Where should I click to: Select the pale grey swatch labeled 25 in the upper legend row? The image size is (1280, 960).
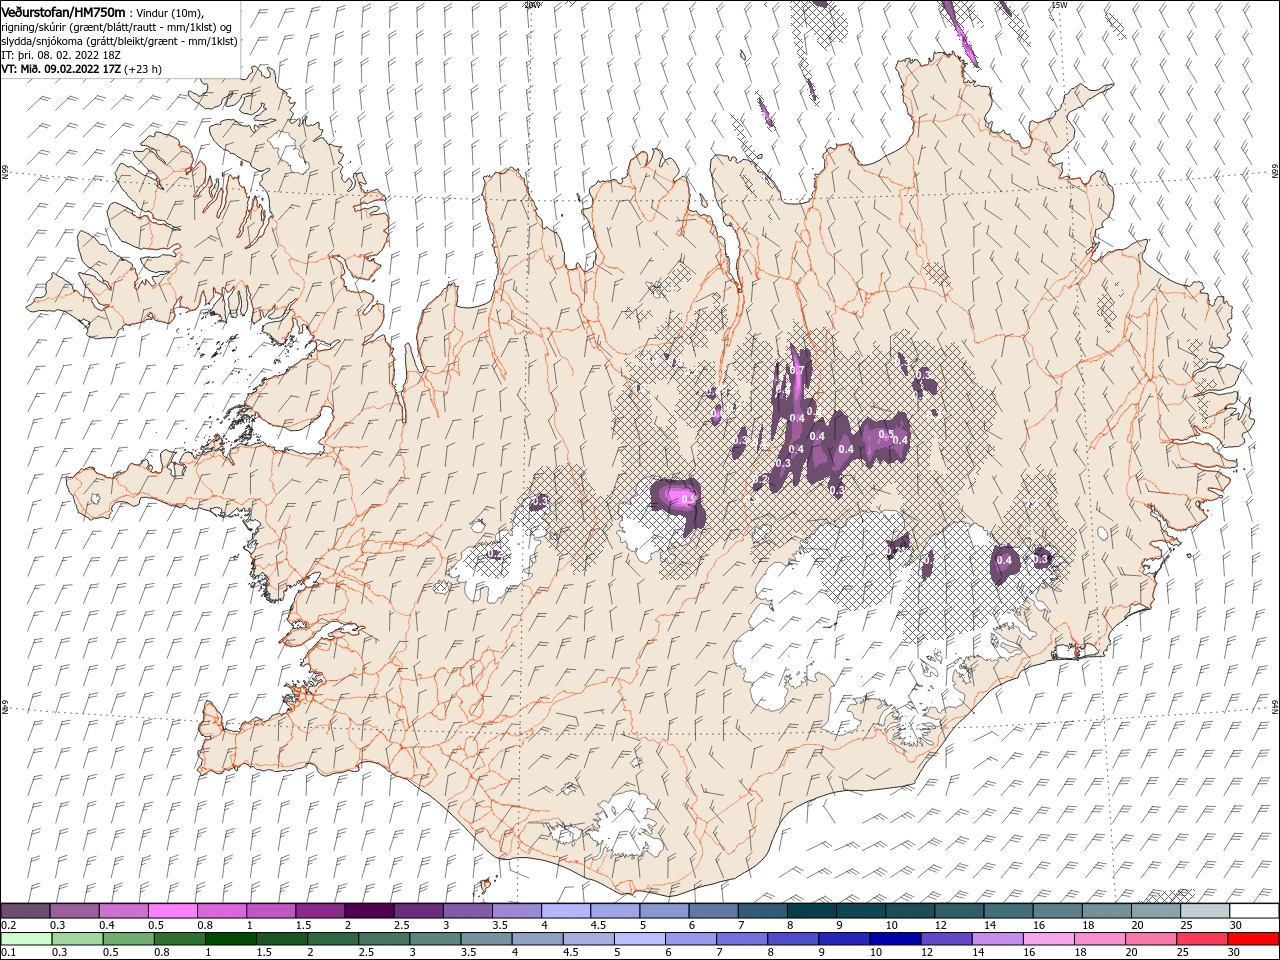coord(1205,911)
